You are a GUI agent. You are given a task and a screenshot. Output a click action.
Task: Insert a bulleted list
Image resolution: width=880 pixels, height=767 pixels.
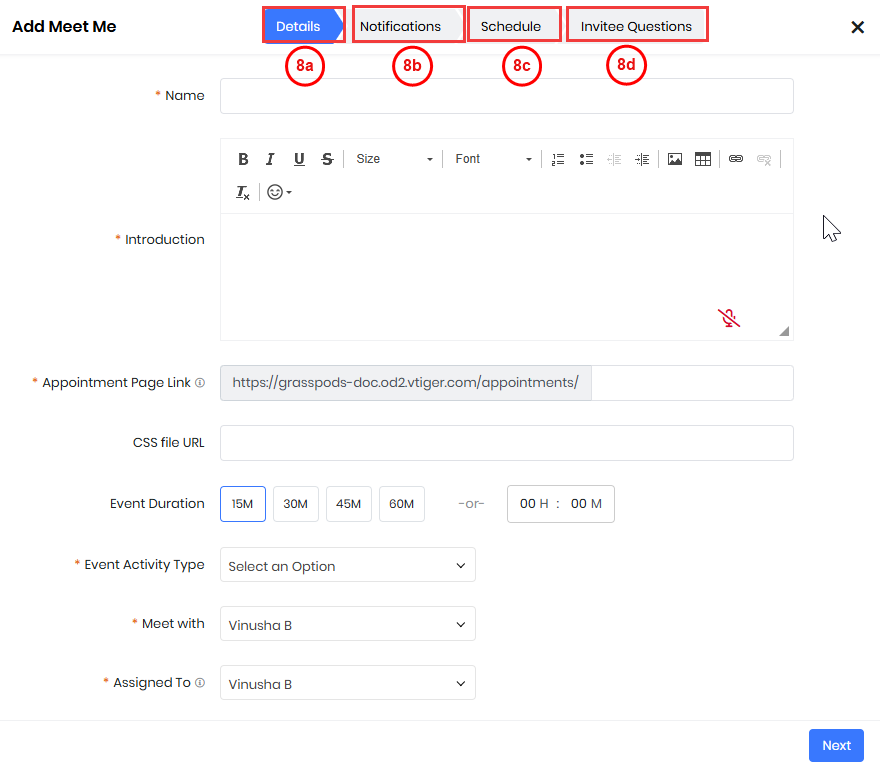587,159
